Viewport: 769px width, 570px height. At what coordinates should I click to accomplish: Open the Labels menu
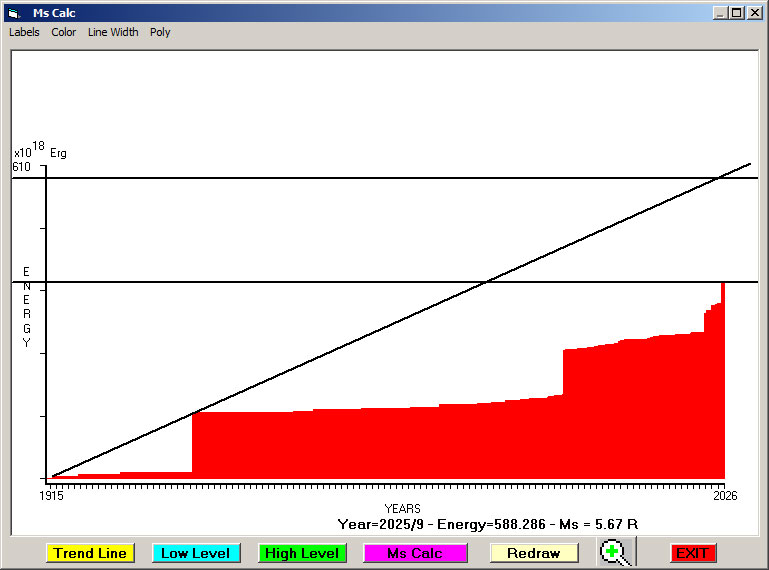[24, 32]
